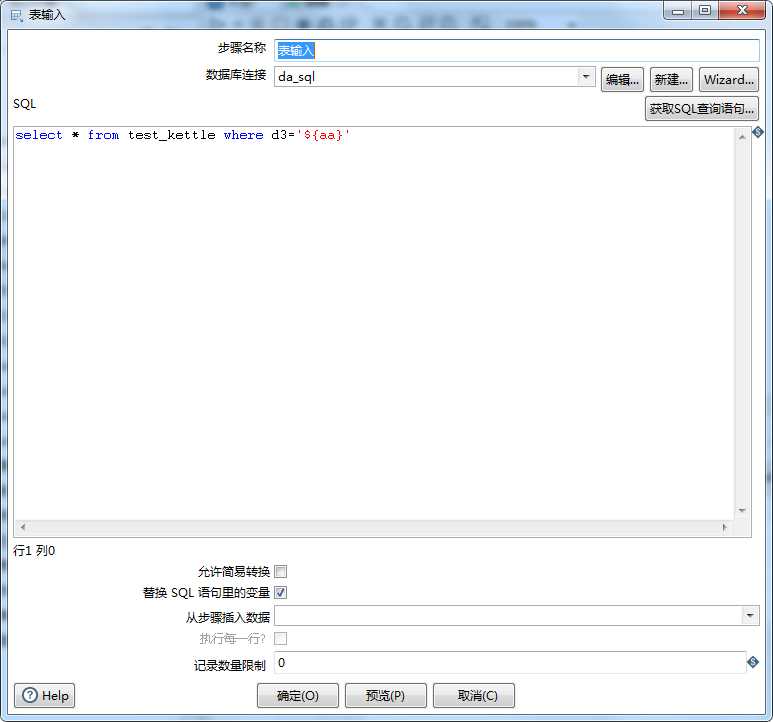Click the 记录数量限制 input field
Screen dimensions: 773x722
tap(510, 662)
